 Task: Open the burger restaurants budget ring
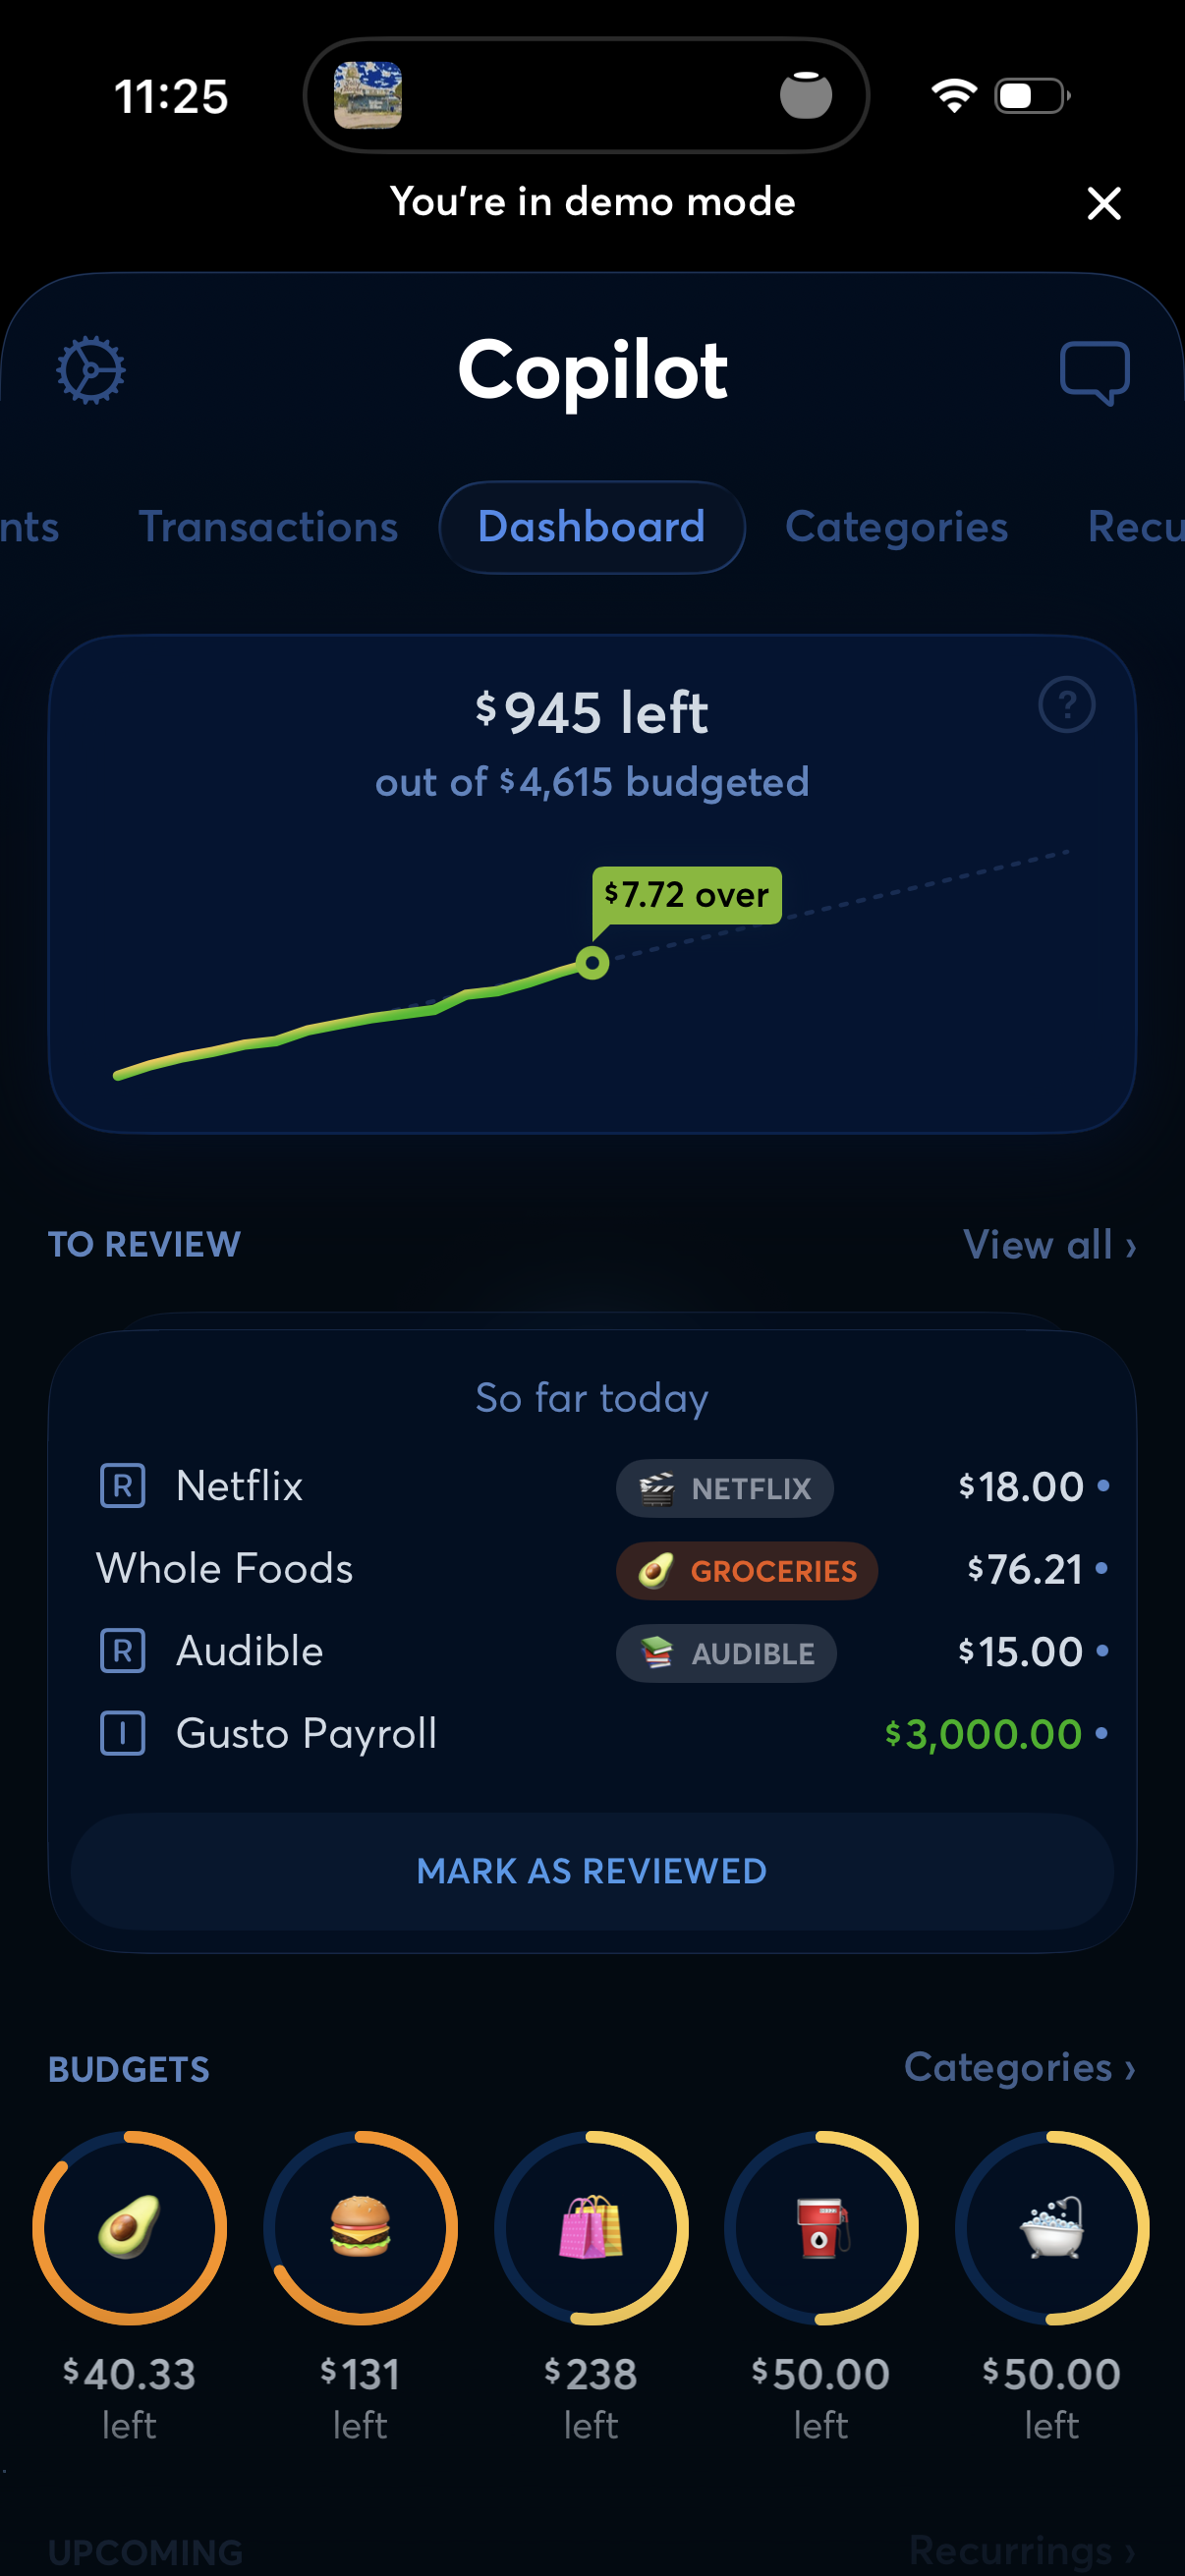tap(360, 2227)
